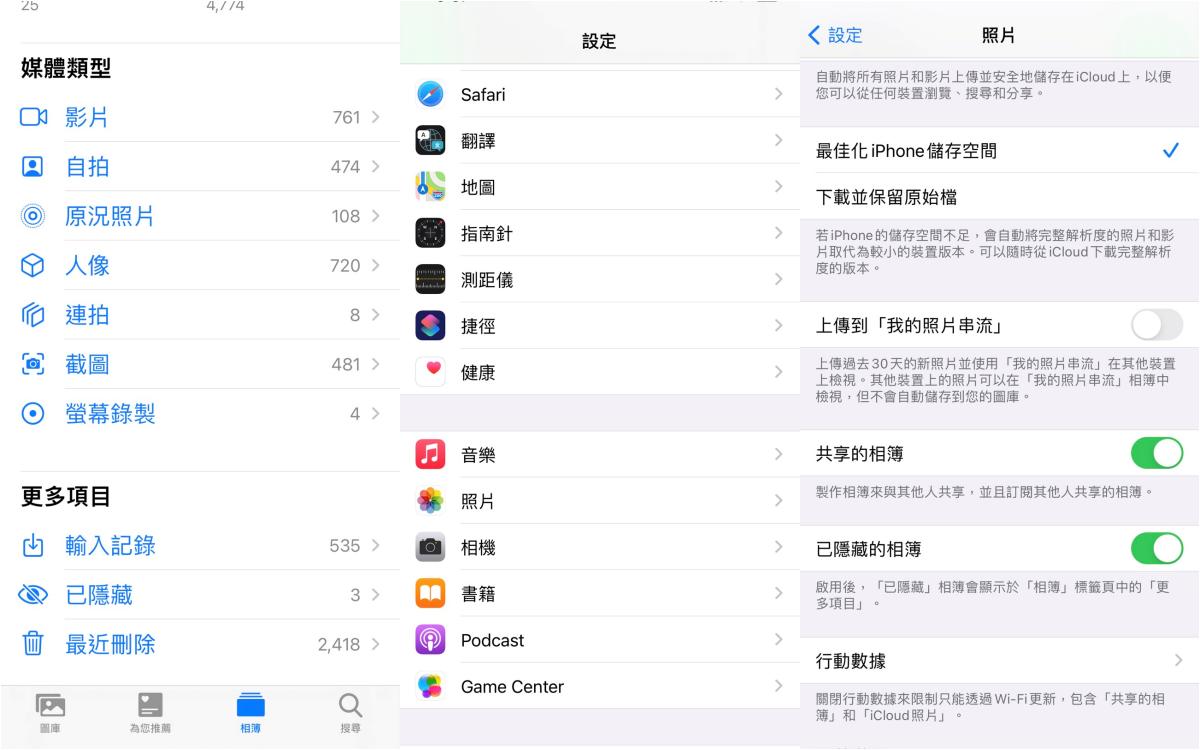
Task: Open the Translate (翻譯) app icon
Action: (x=430, y=141)
